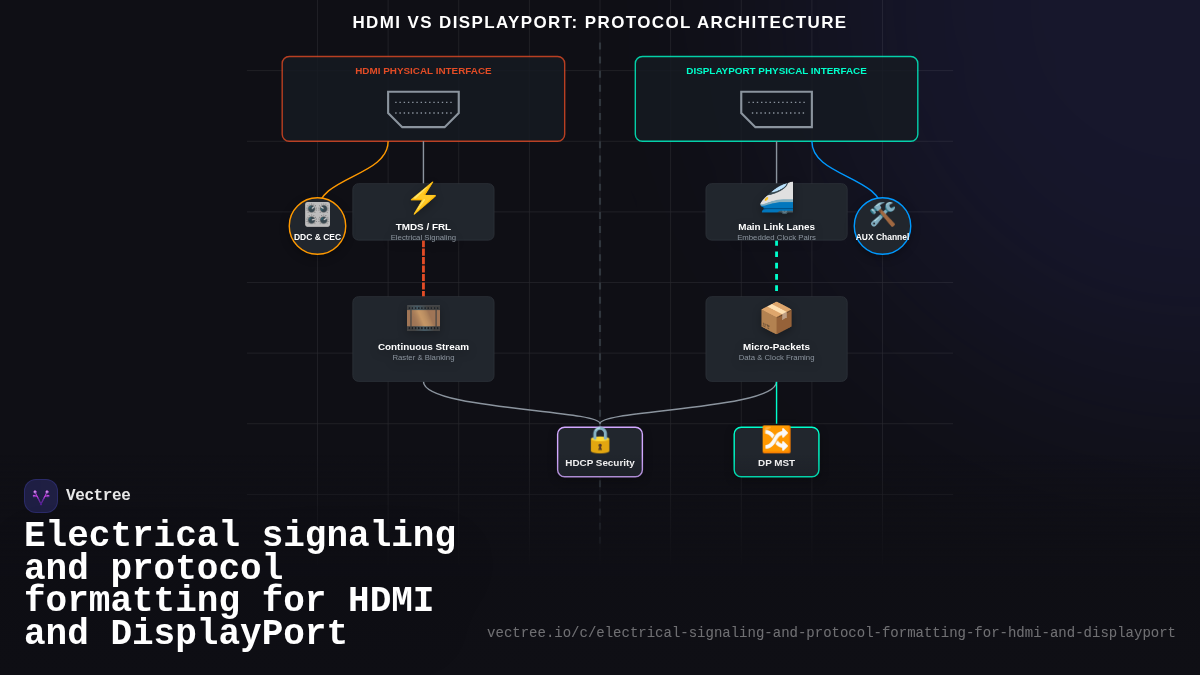Select the lightning bolt TMDS / FRL icon
The width and height of the screenshot is (1200, 675).
[423, 200]
